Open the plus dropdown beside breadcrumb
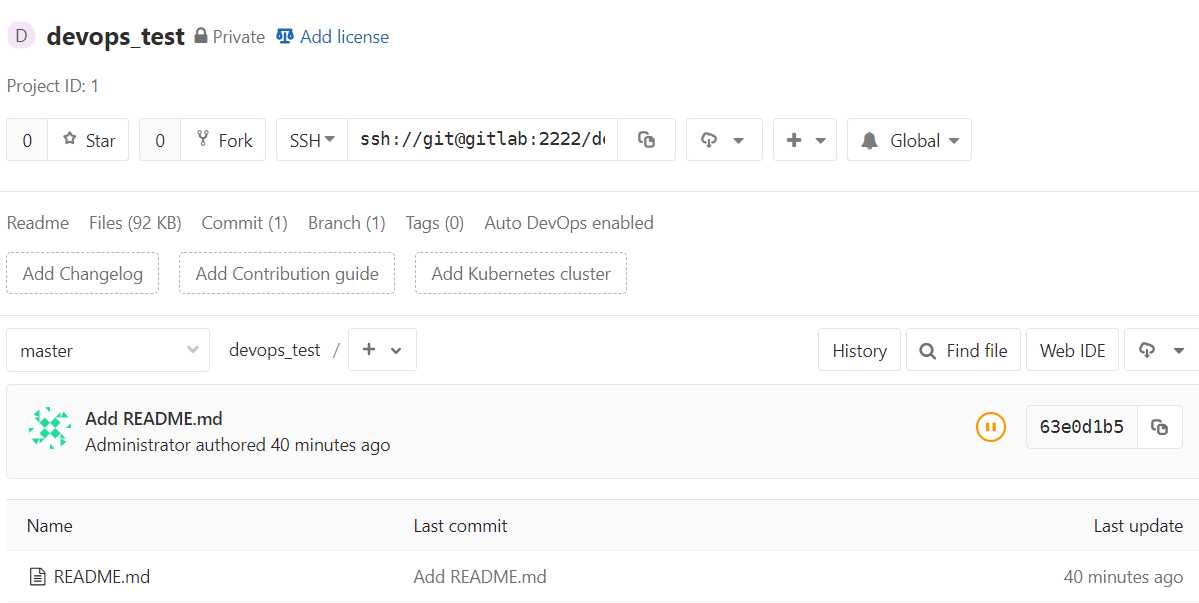 (x=382, y=350)
